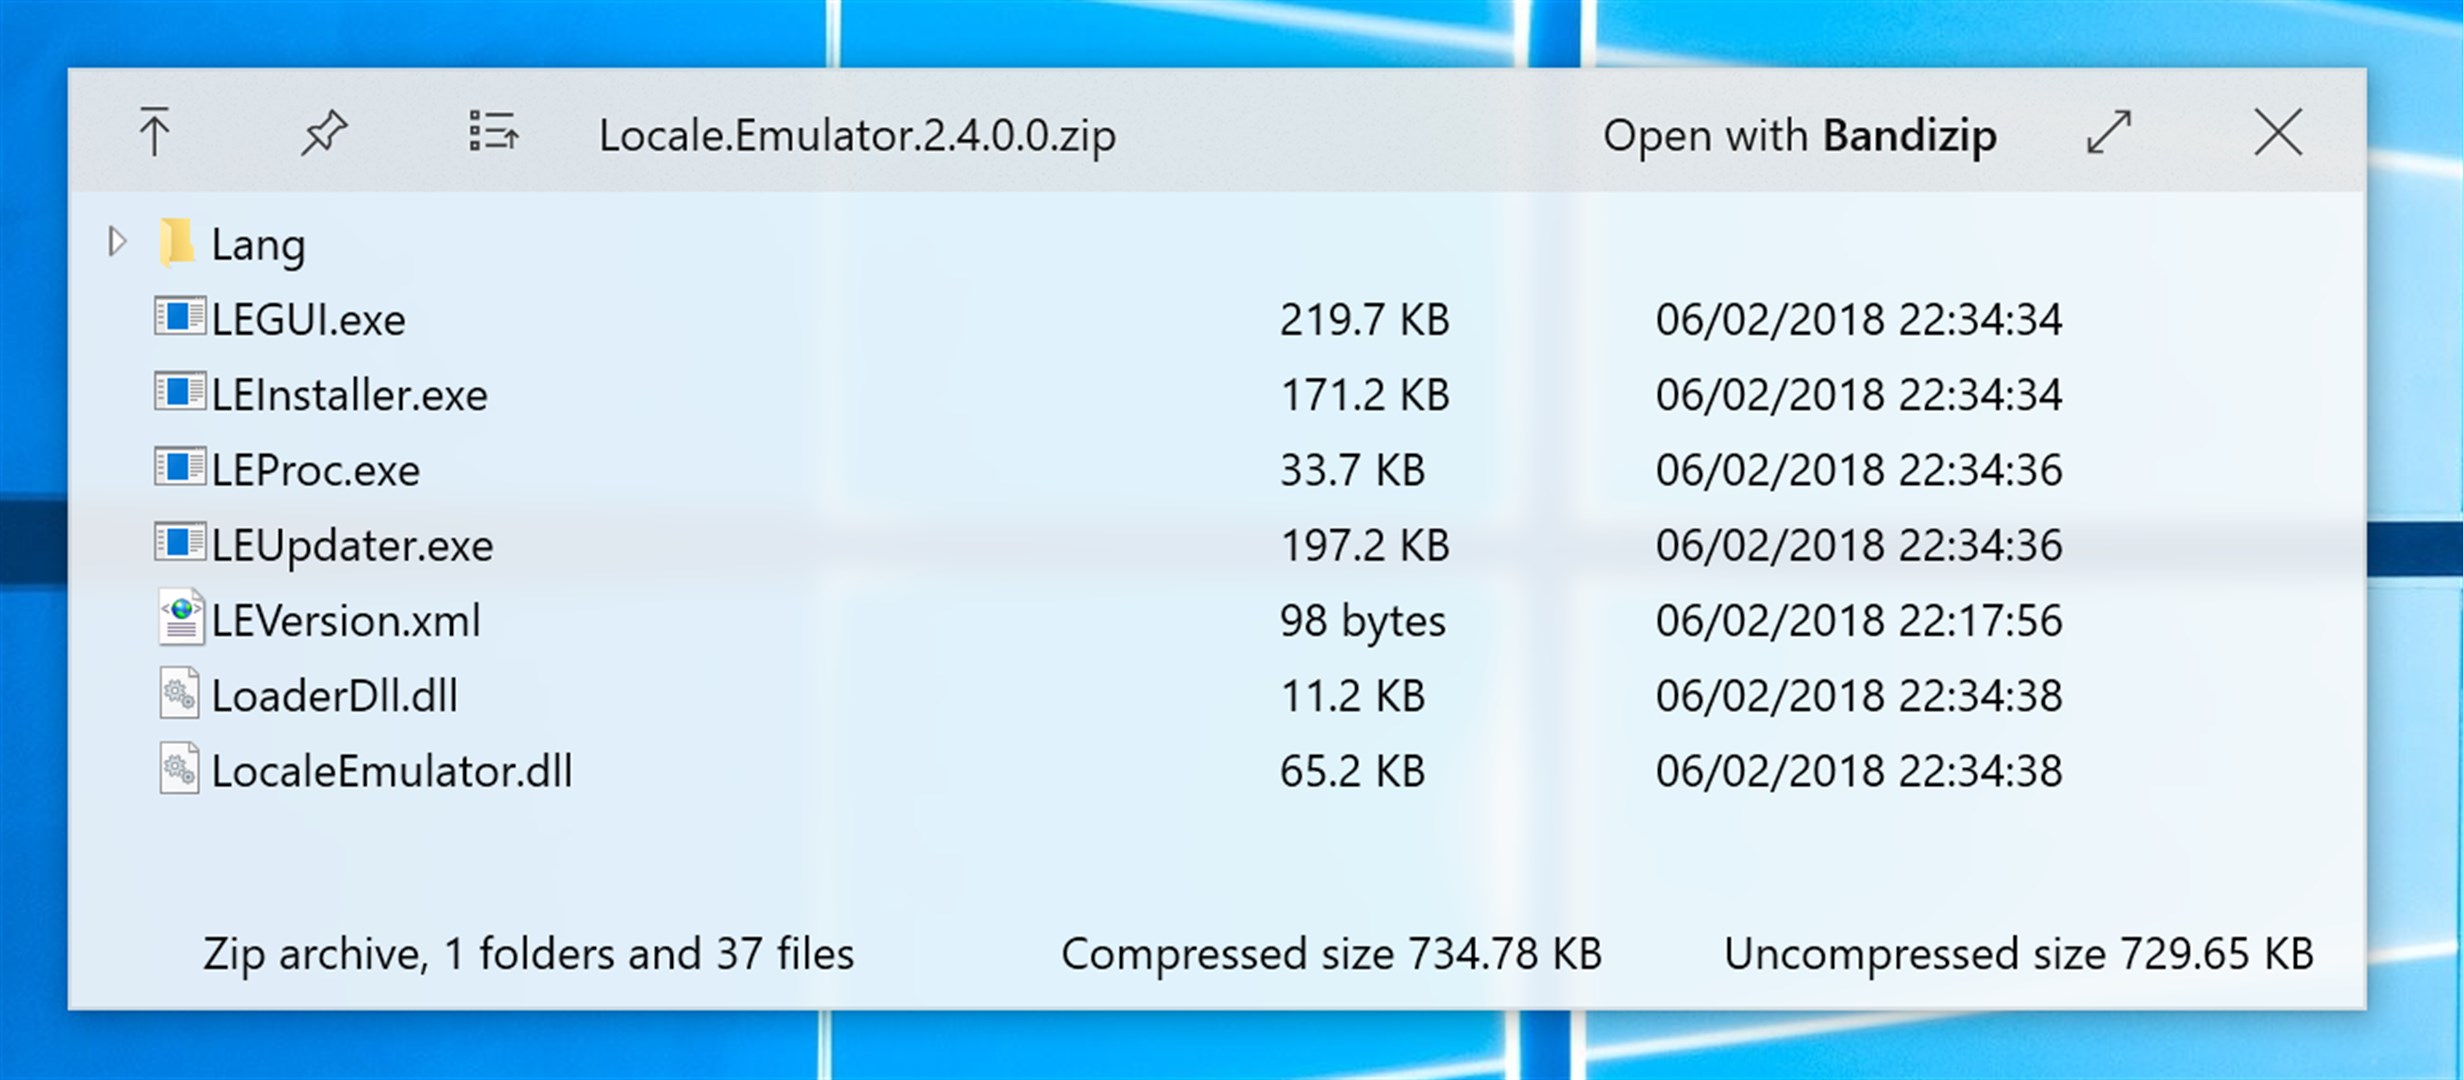Click the LEGUI.exe application icon
The height and width of the screenshot is (1080, 2463).
(180, 317)
